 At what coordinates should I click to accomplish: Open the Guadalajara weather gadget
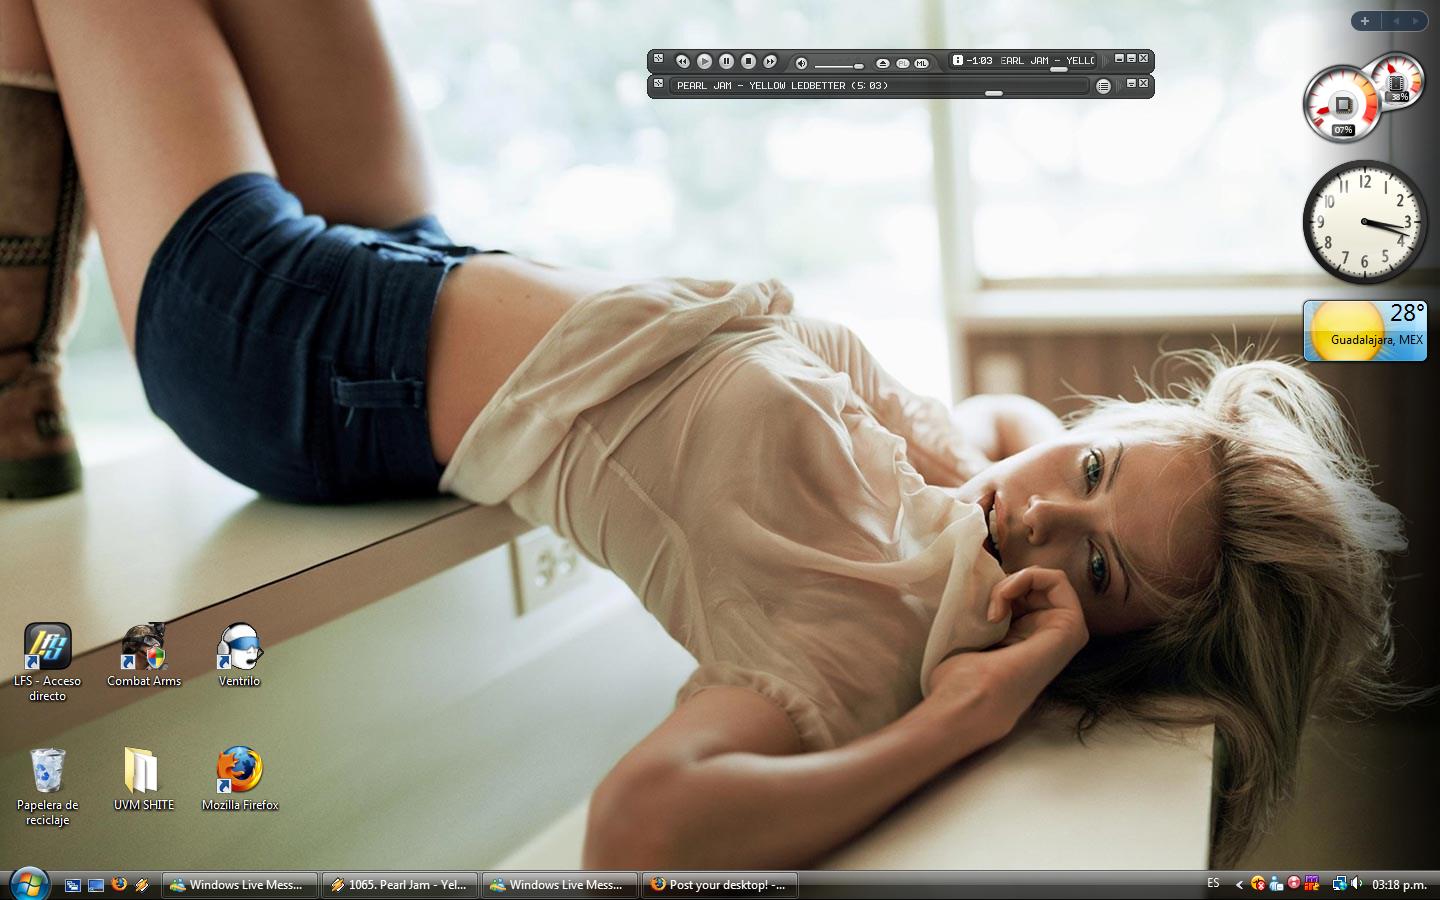(1365, 330)
